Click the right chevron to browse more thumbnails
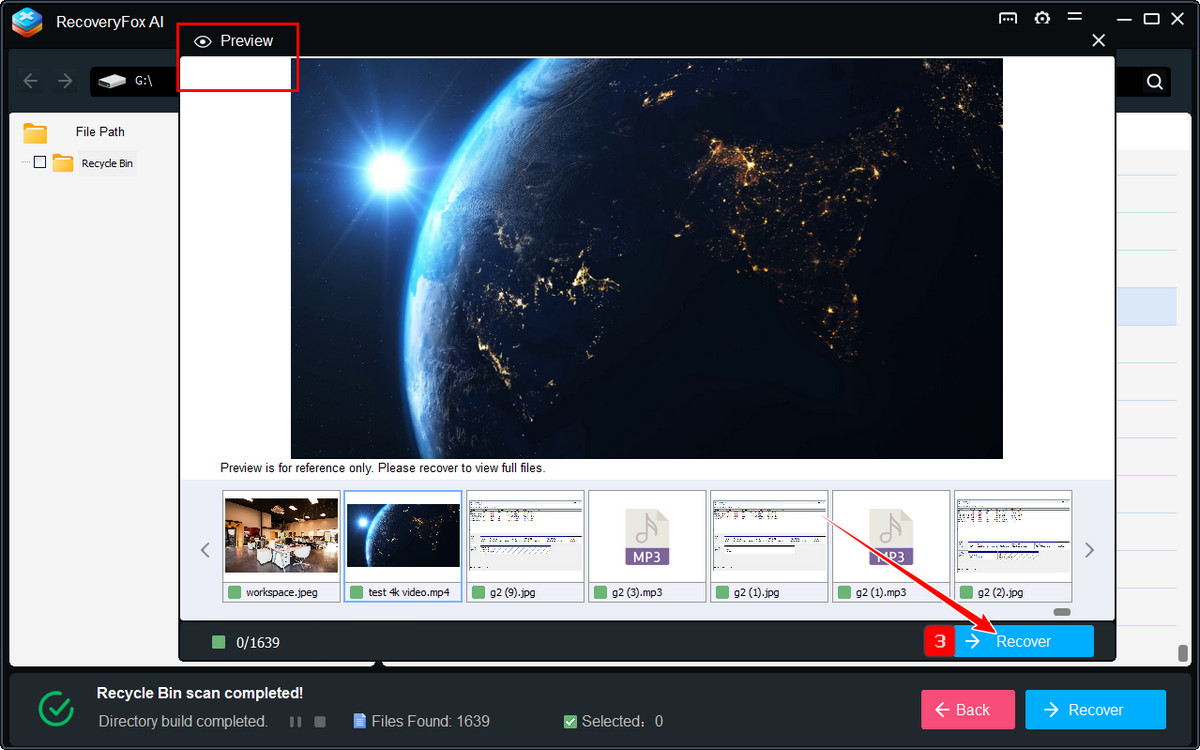 1090,549
